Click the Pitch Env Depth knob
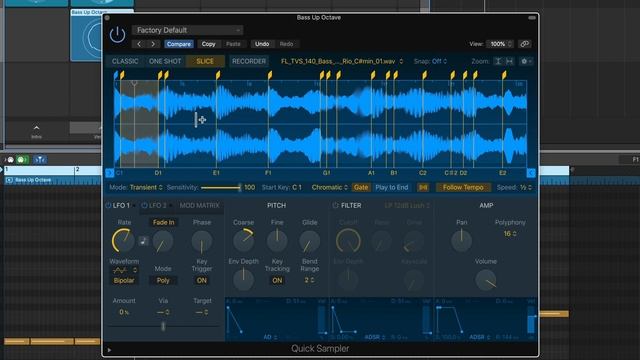This screenshot has width=640, height=360. coord(243,280)
